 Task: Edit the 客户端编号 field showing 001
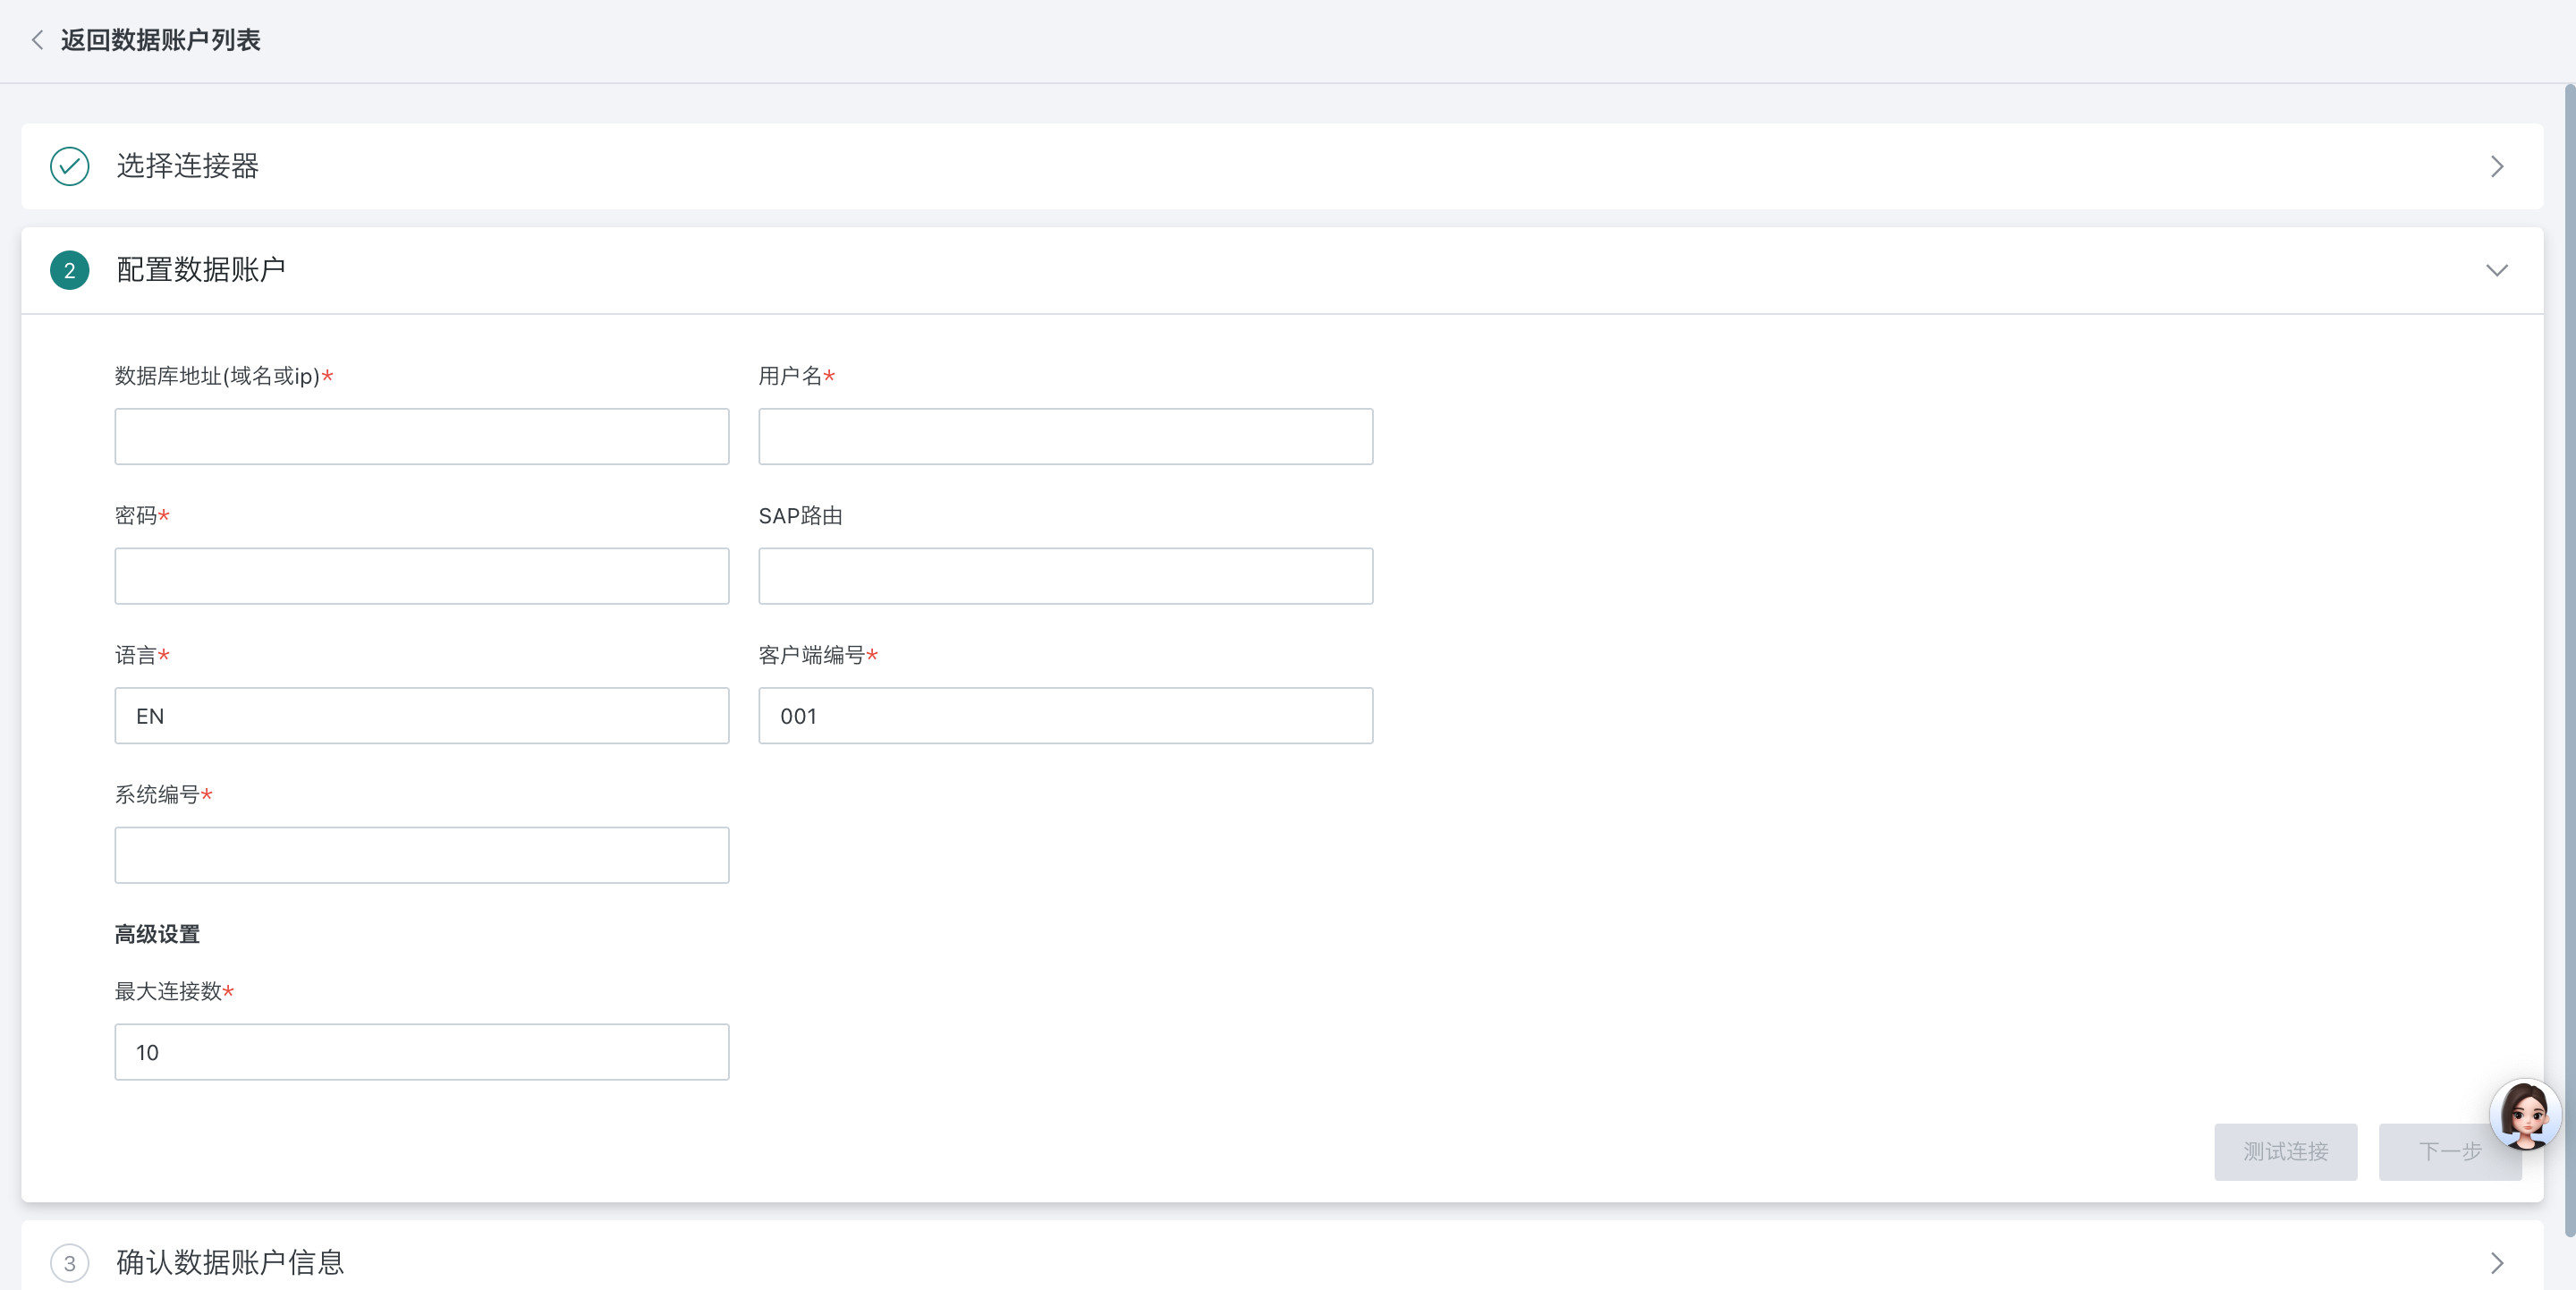pos(1065,715)
